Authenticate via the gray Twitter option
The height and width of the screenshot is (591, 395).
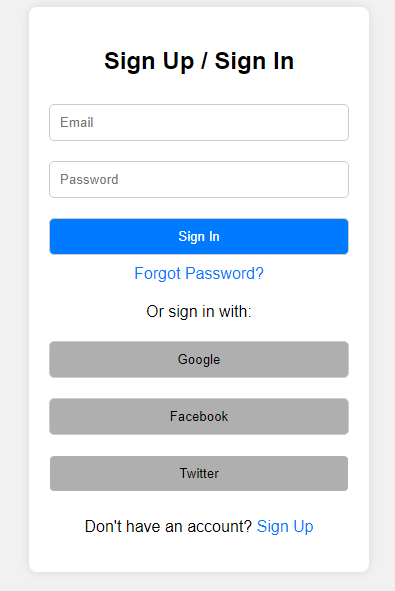click(199, 473)
